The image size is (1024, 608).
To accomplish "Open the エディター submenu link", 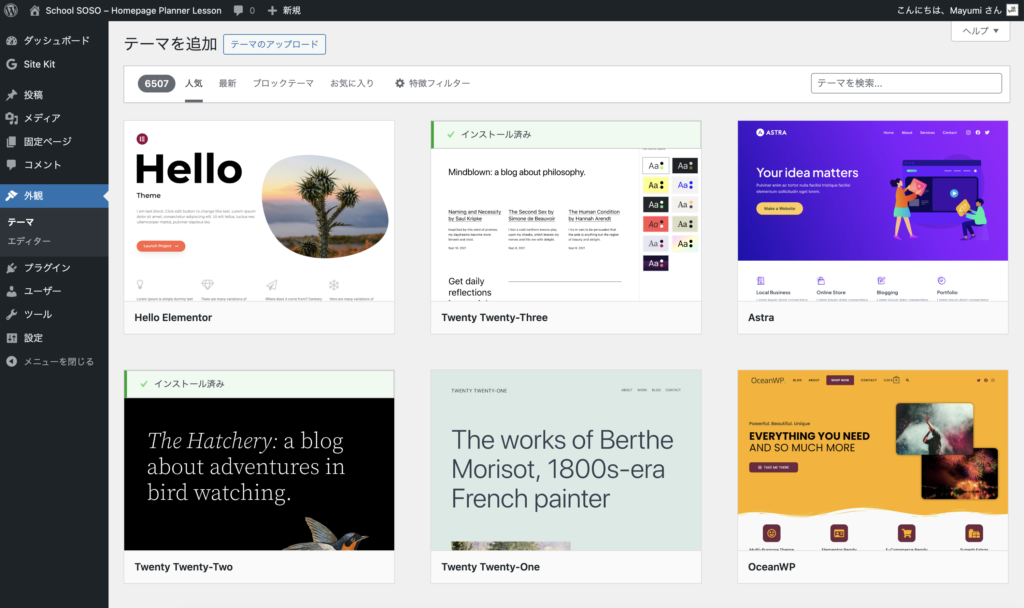I will [x=29, y=241].
